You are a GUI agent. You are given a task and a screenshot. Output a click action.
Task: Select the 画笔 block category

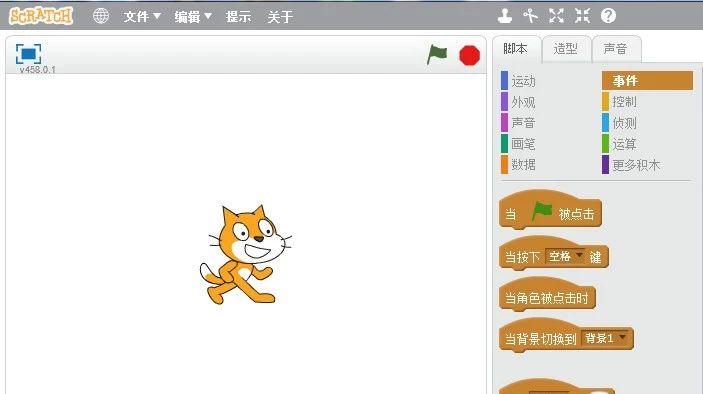(x=519, y=144)
